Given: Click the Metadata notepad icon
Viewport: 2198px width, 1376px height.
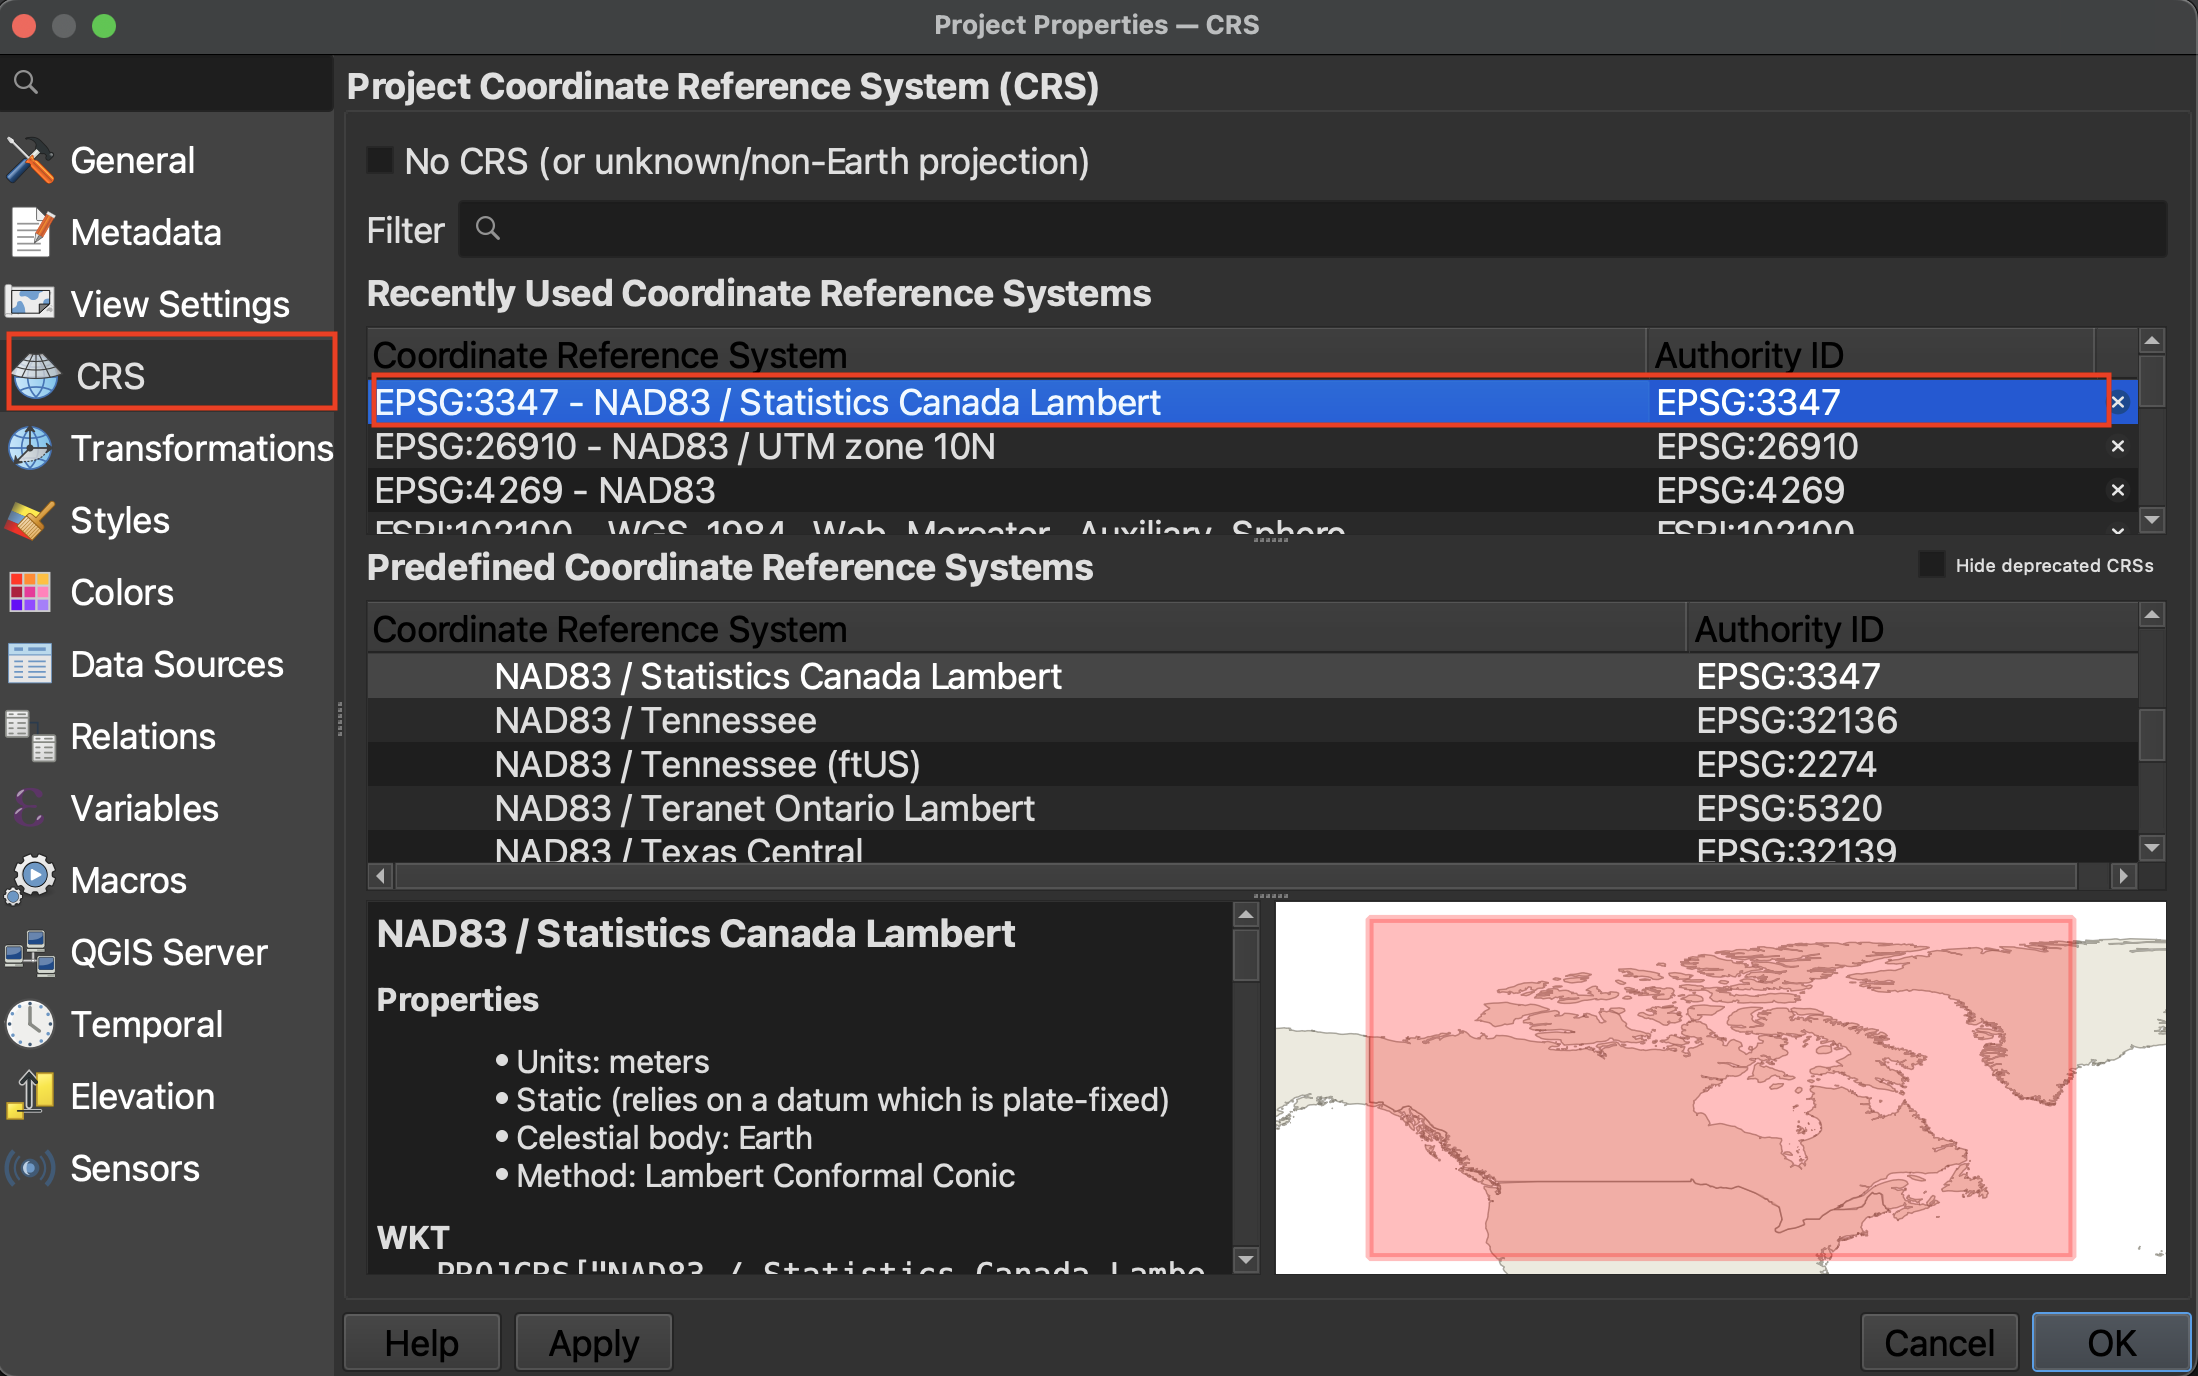Looking at the screenshot, I should pyautogui.click(x=30, y=232).
